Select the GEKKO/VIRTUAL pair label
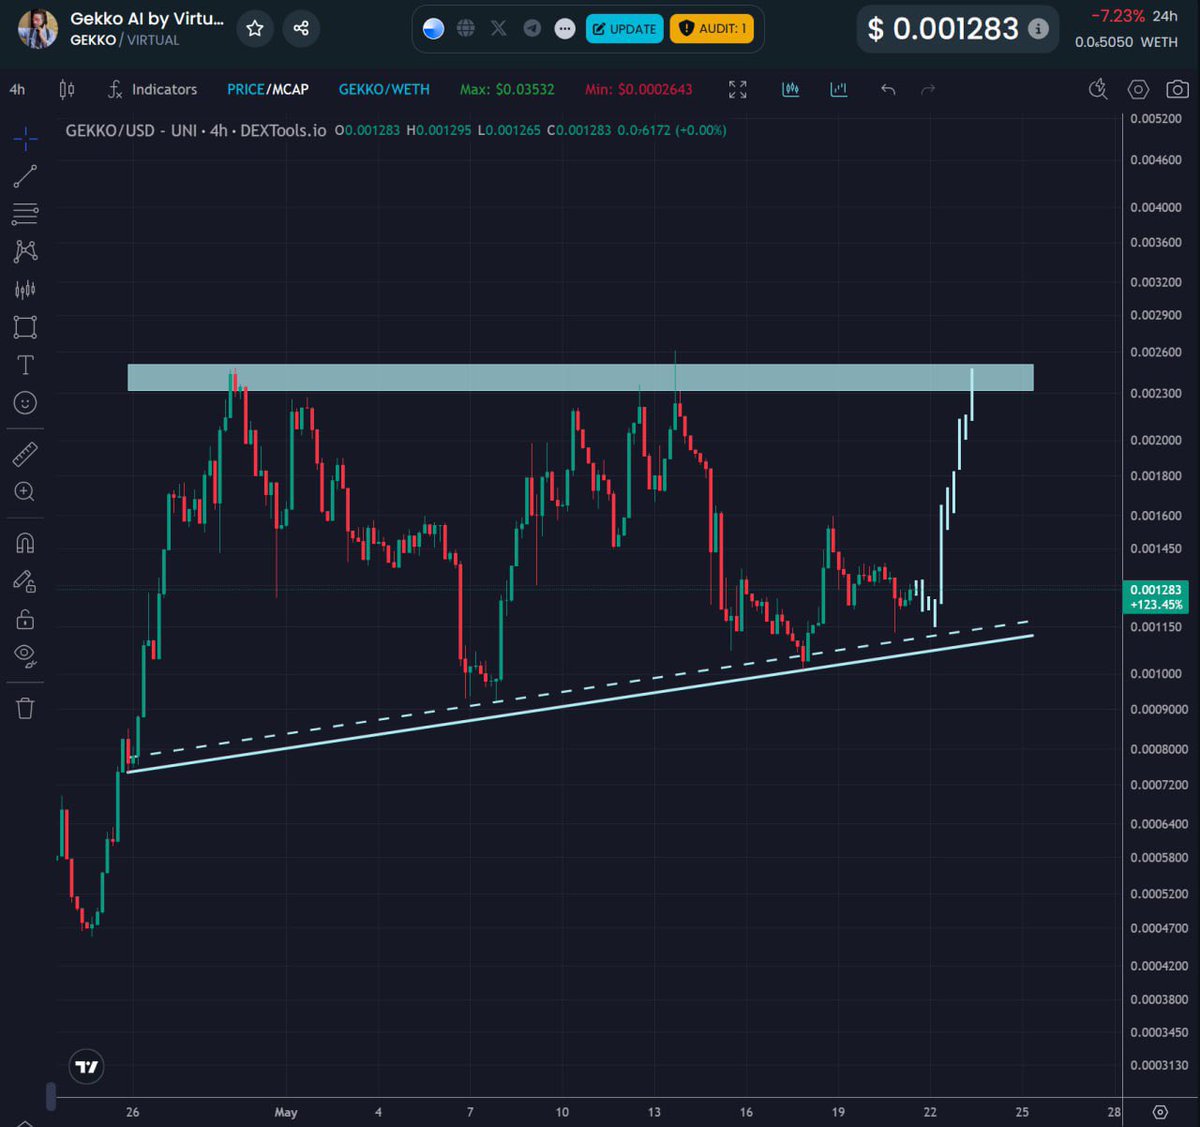This screenshot has height=1127, width=1200. [x=125, y=40]
